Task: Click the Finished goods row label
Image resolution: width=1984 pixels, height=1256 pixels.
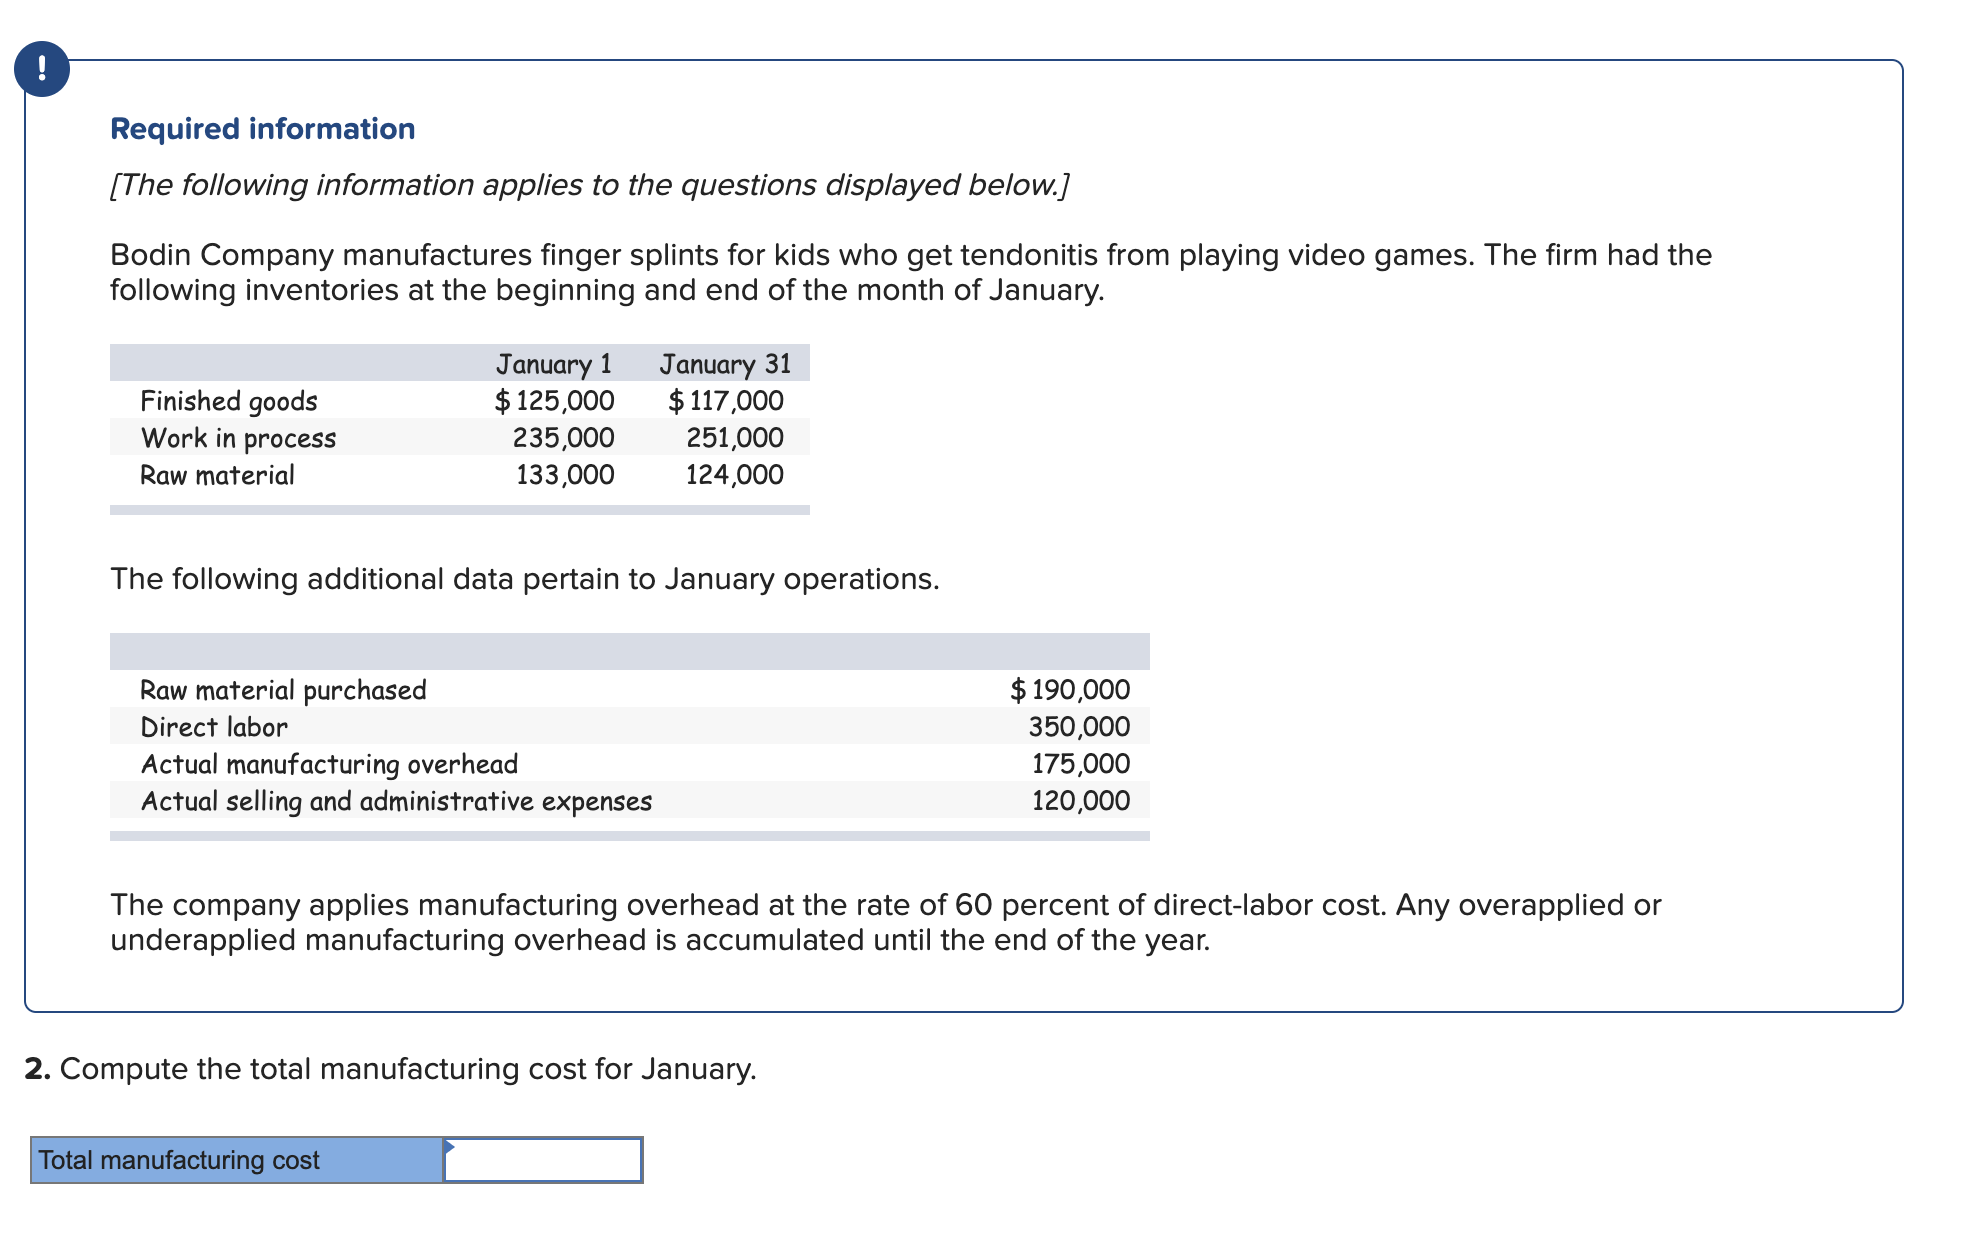Action: tap(229, 401)
